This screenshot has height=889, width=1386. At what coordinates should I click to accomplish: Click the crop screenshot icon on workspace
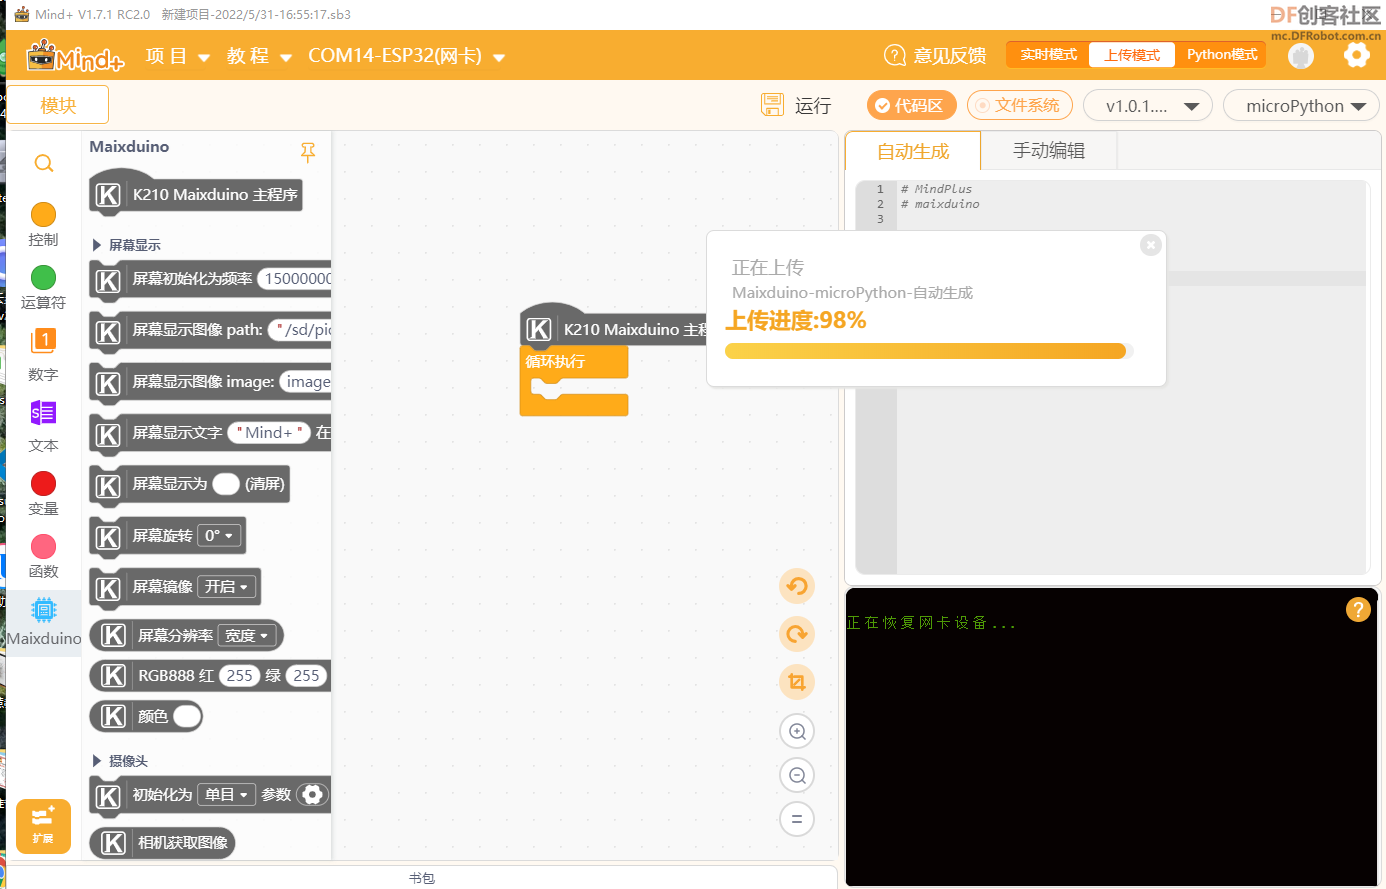click(797, 682)
